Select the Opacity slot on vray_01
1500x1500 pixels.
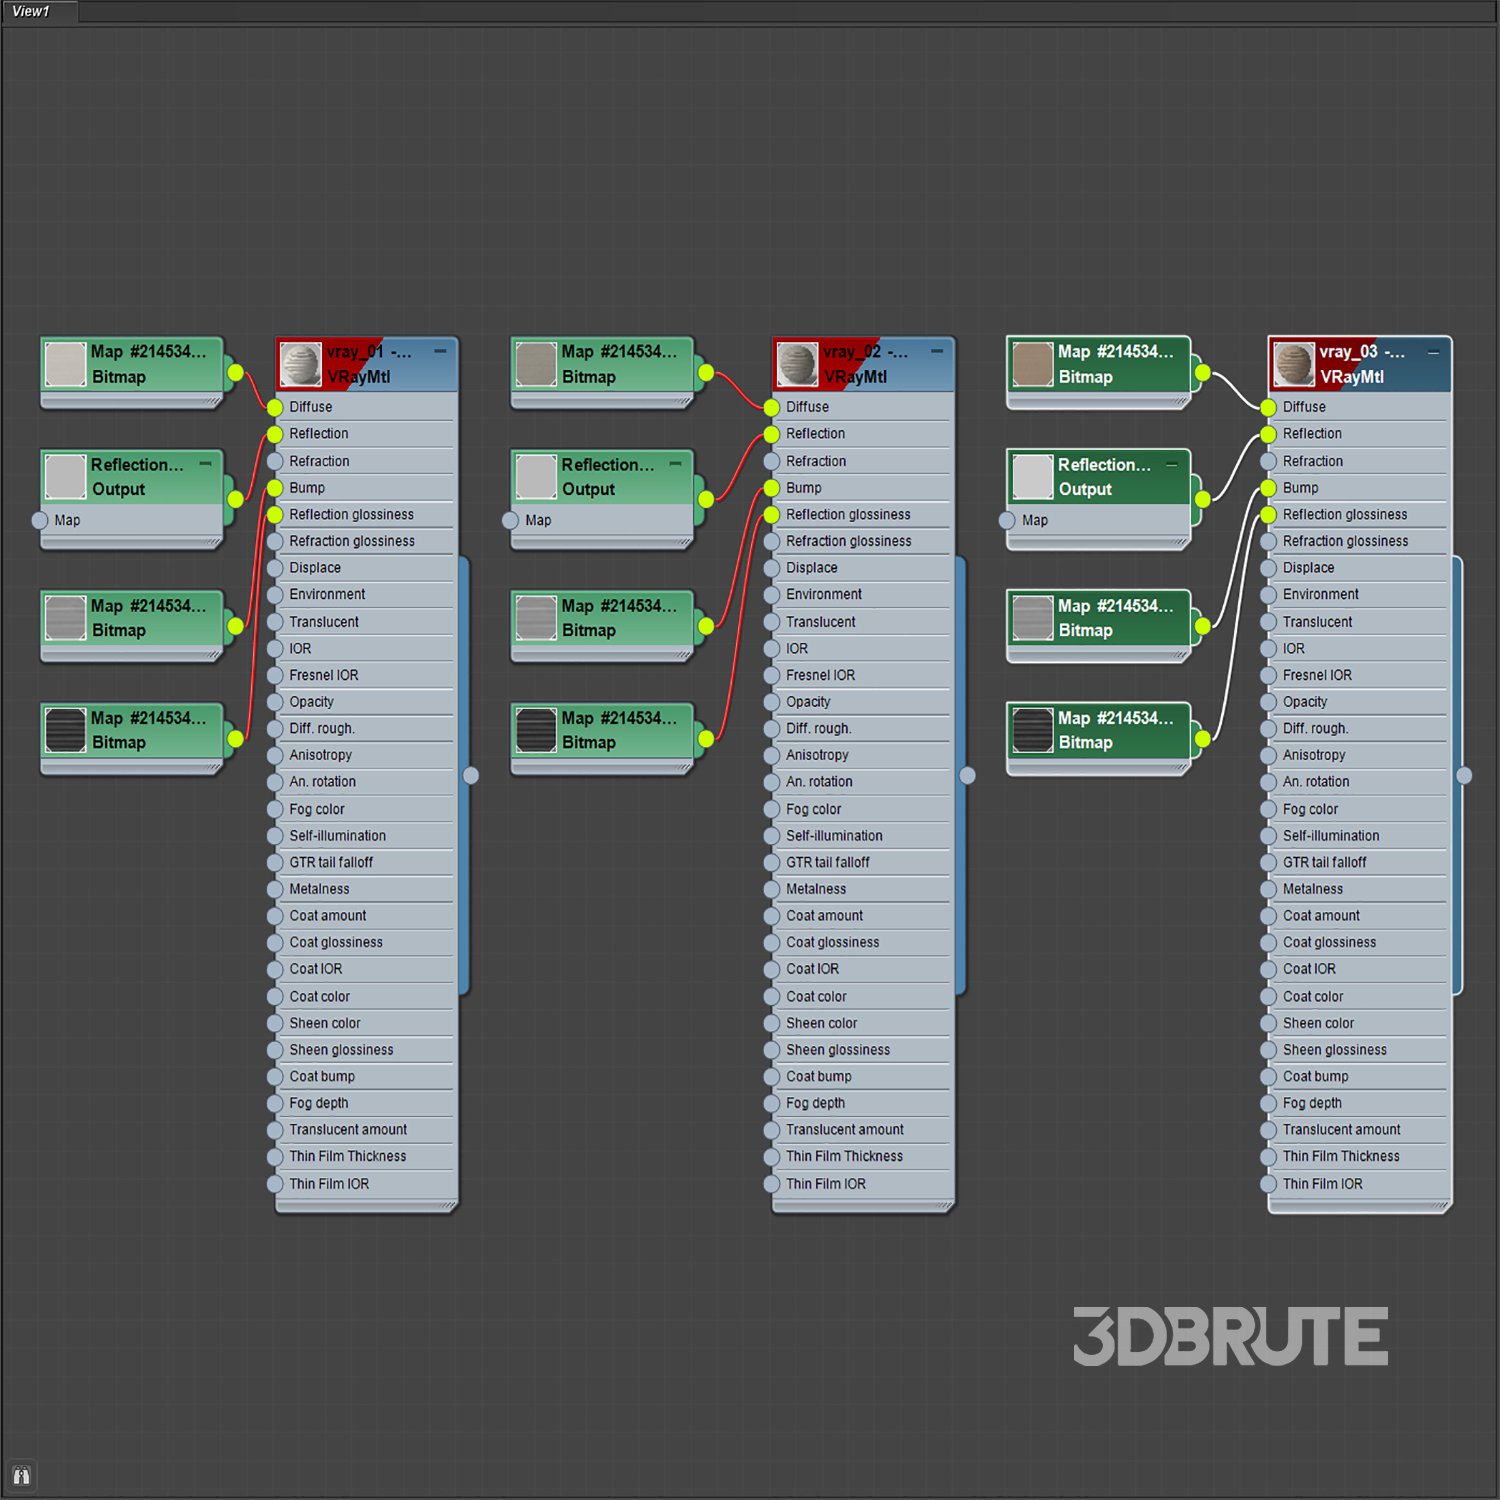(312, 702)
